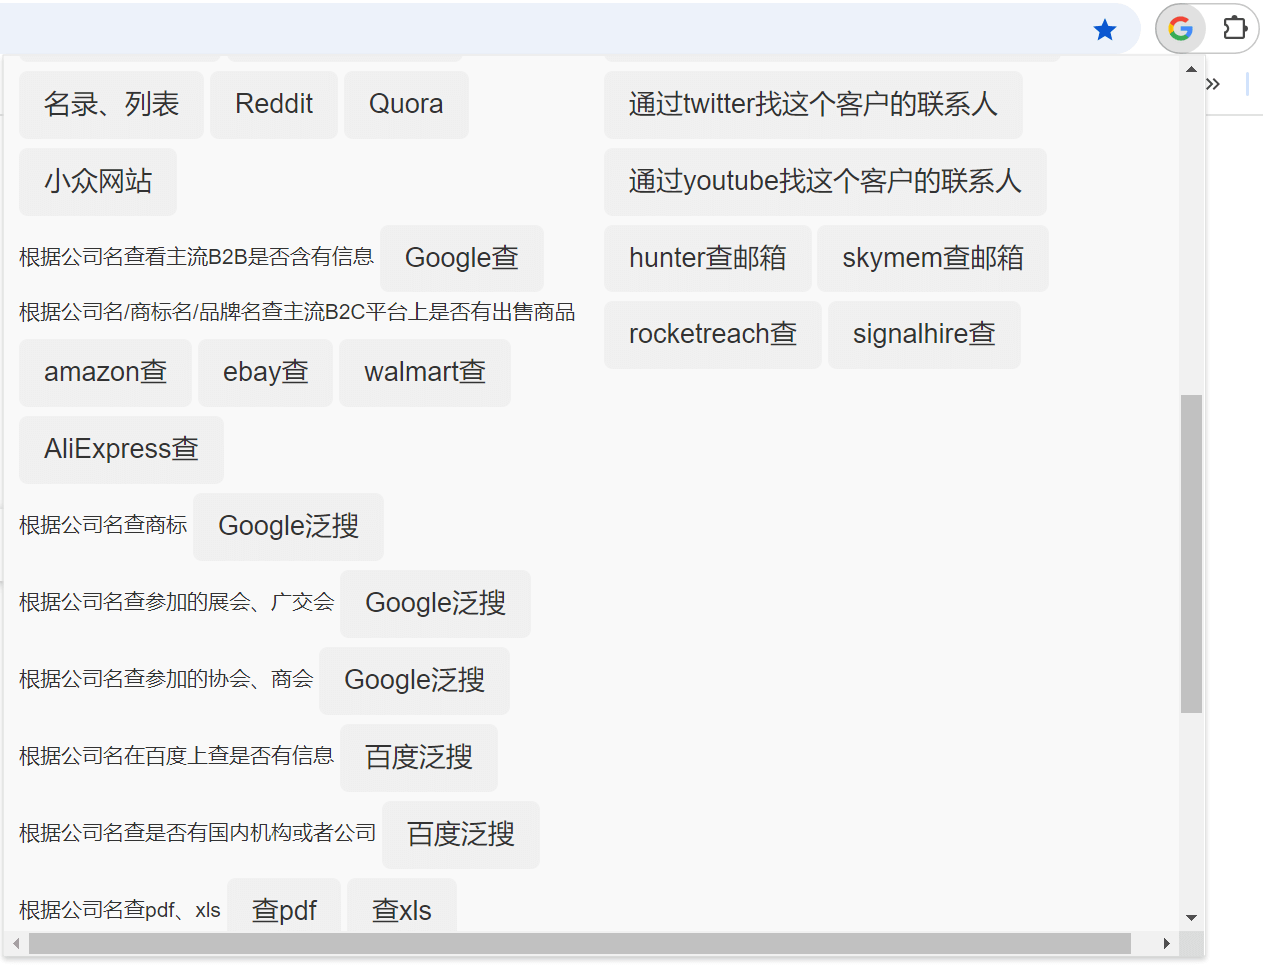This screenshot has height=969, width=1263.
Task: Click the 小众网站 button
Action: click(98, 181)
